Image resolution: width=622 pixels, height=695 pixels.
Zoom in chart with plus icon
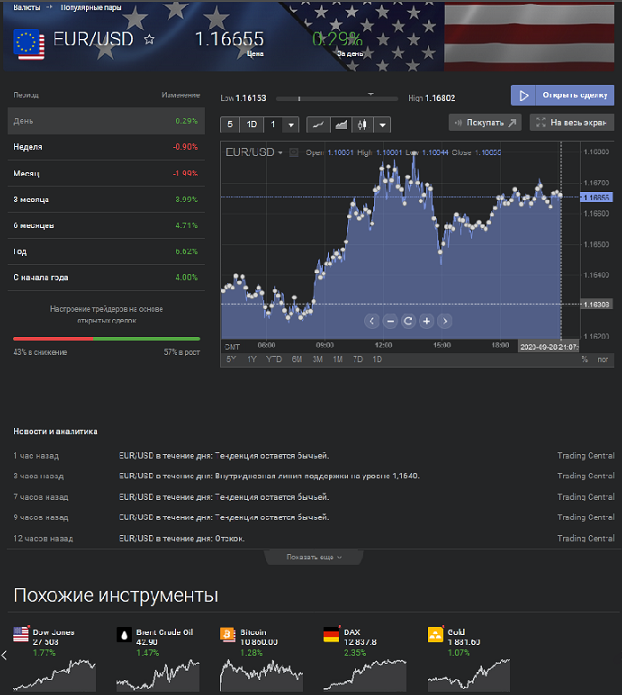pyautogui.click(x=426, y=321)
